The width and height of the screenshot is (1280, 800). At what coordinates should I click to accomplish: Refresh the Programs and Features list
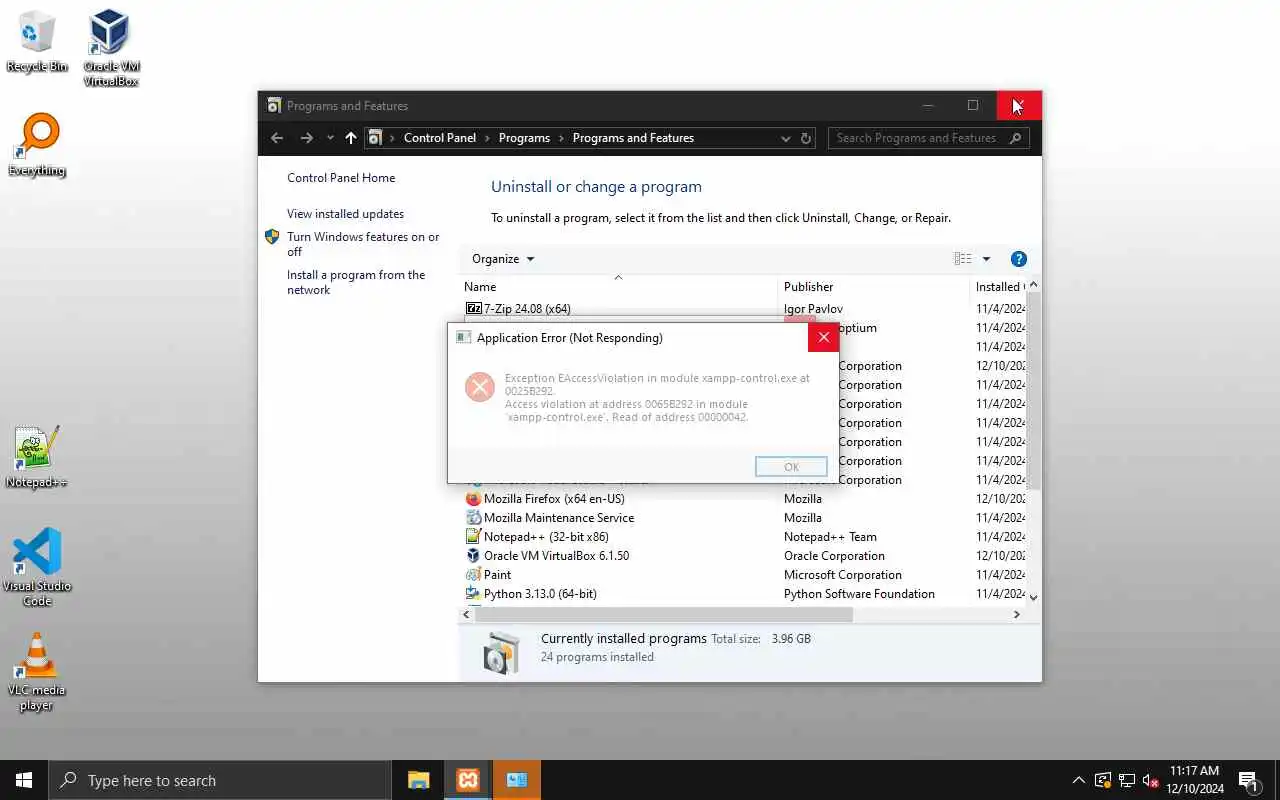(806, 138)
